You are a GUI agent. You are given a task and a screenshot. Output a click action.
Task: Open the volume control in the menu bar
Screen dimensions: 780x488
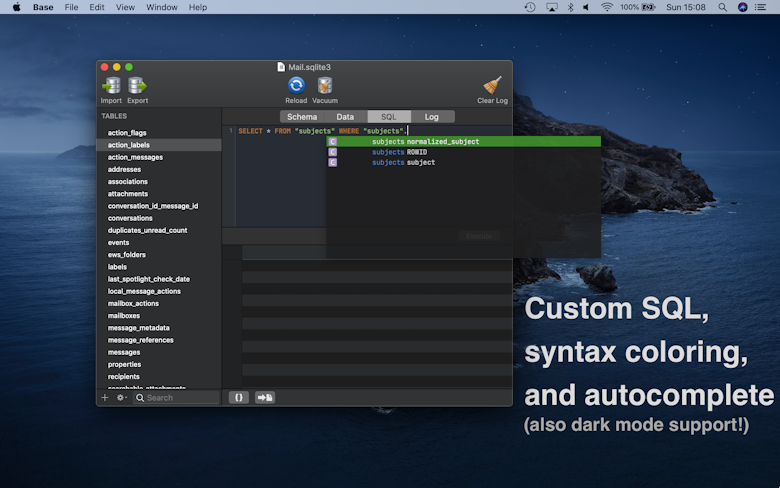point(586,7)
